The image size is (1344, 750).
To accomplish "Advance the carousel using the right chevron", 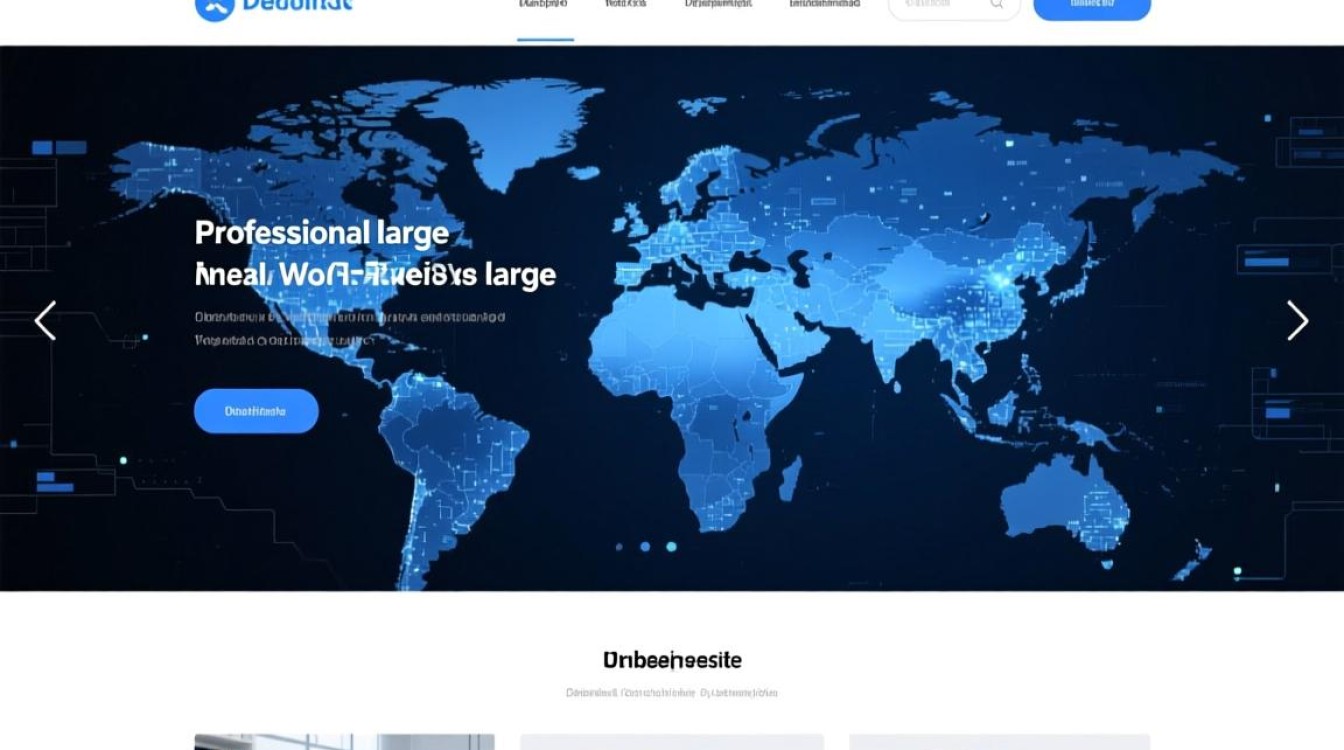I will click(x=1297, y=321).
